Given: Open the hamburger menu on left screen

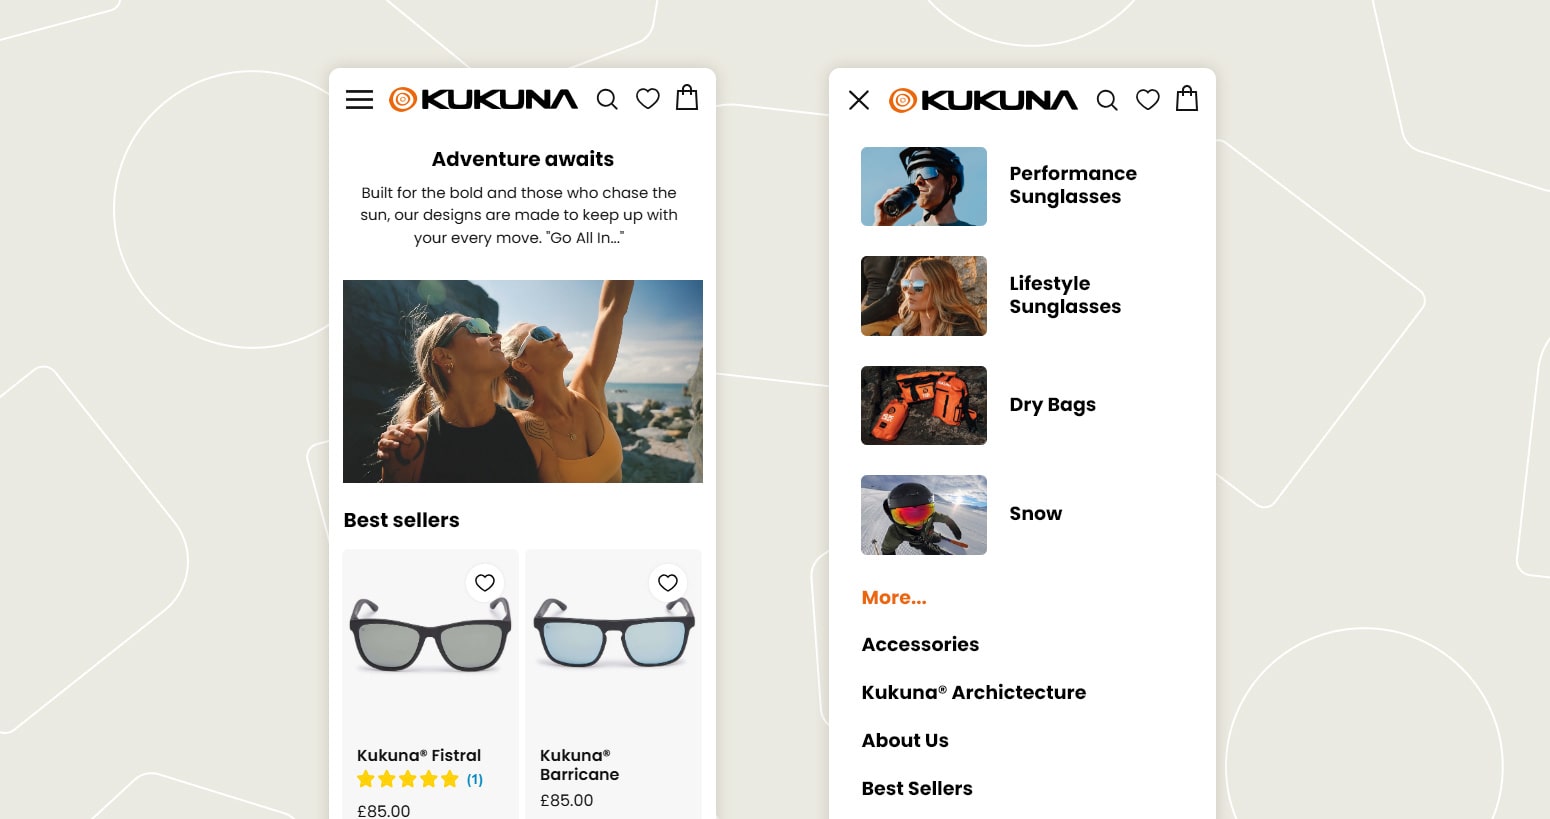Looking at the screenshot, I should (359, 100).
